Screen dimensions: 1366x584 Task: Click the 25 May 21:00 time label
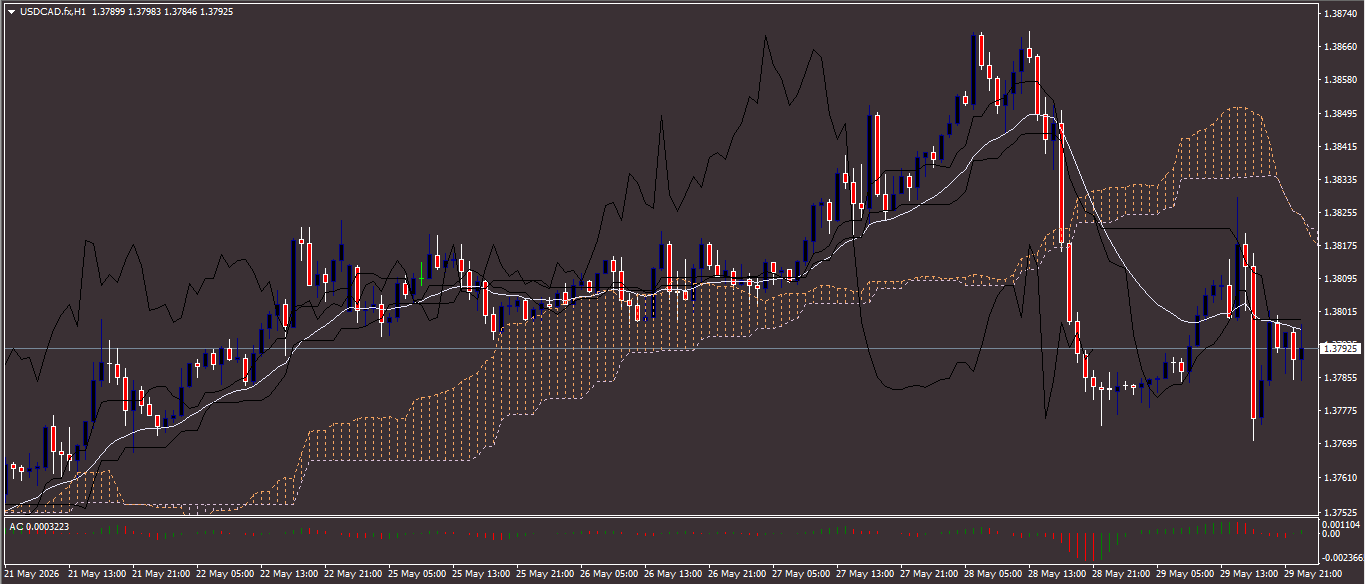coord(545,575)
